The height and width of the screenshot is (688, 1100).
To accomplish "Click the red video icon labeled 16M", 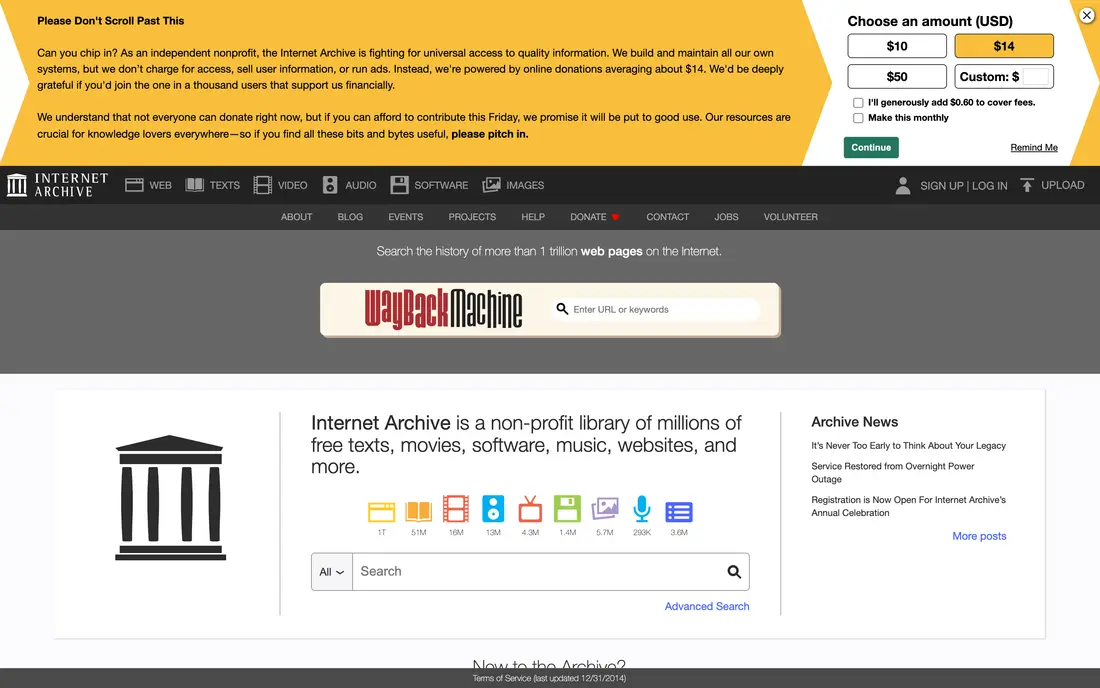I will (456, 509).
